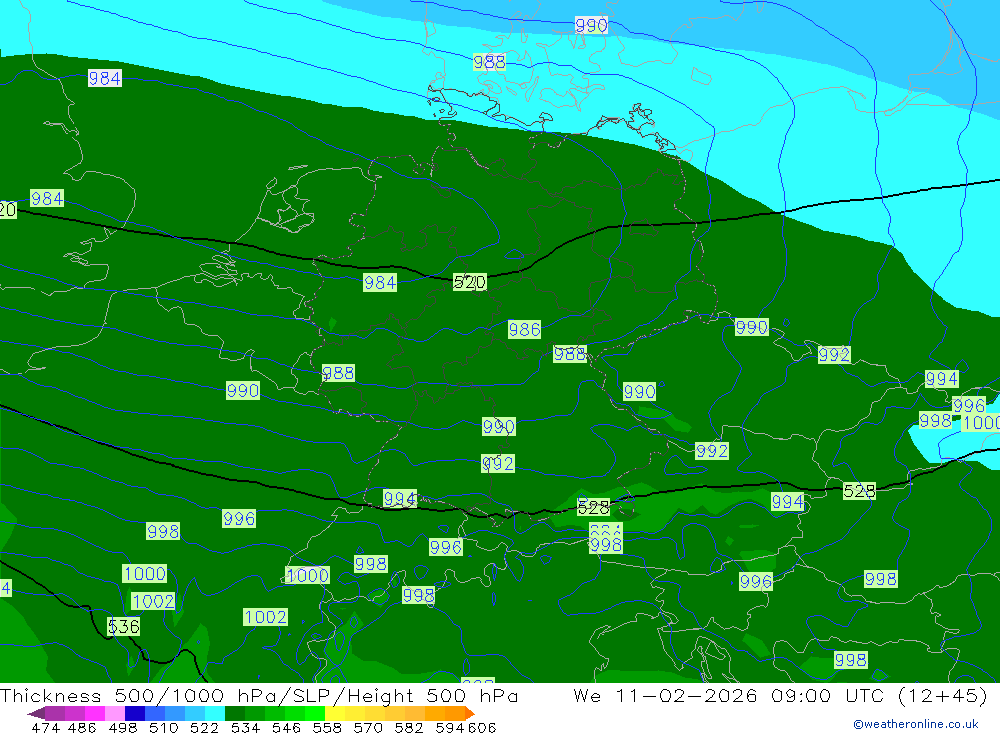Select the cyan legend color swatch
Image resolution: width=1000 pixels, height=733 pixels.
215,713
